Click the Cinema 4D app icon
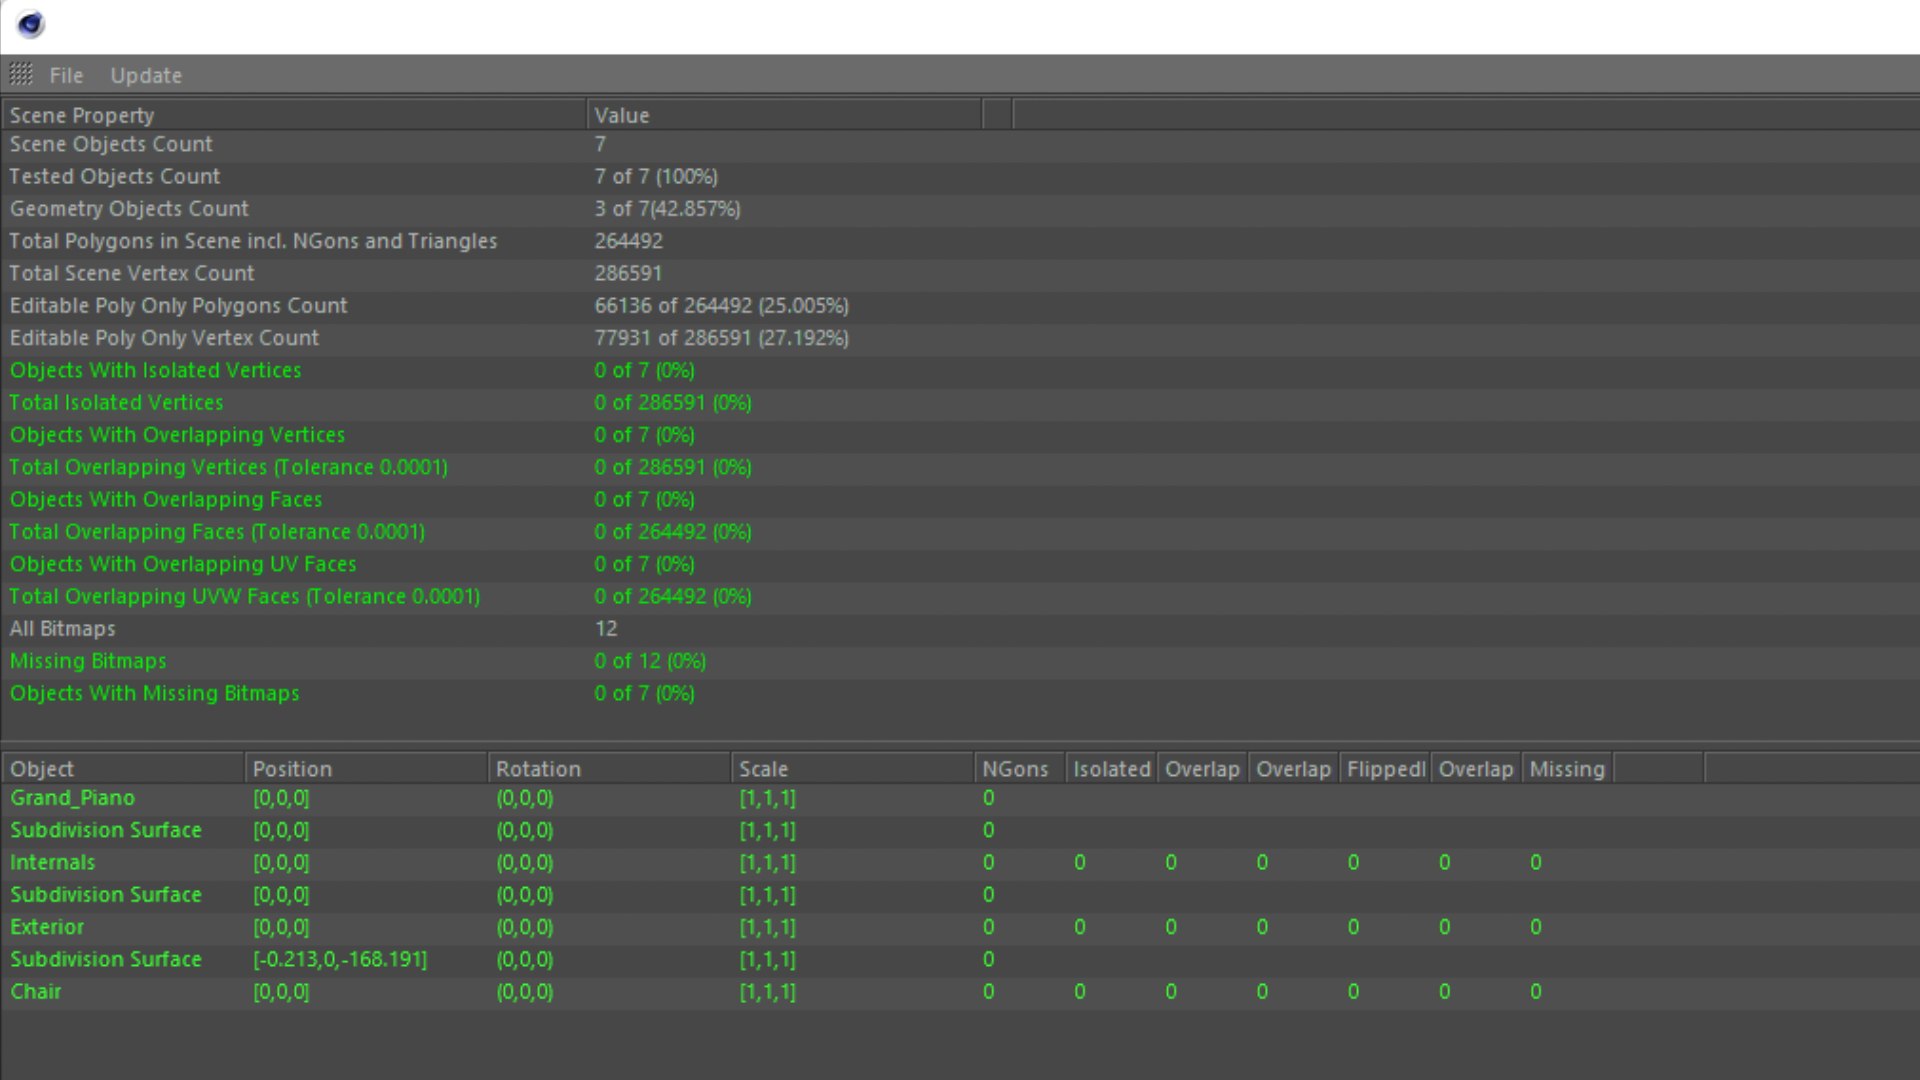1920x1080 pixels. [31, 24]
